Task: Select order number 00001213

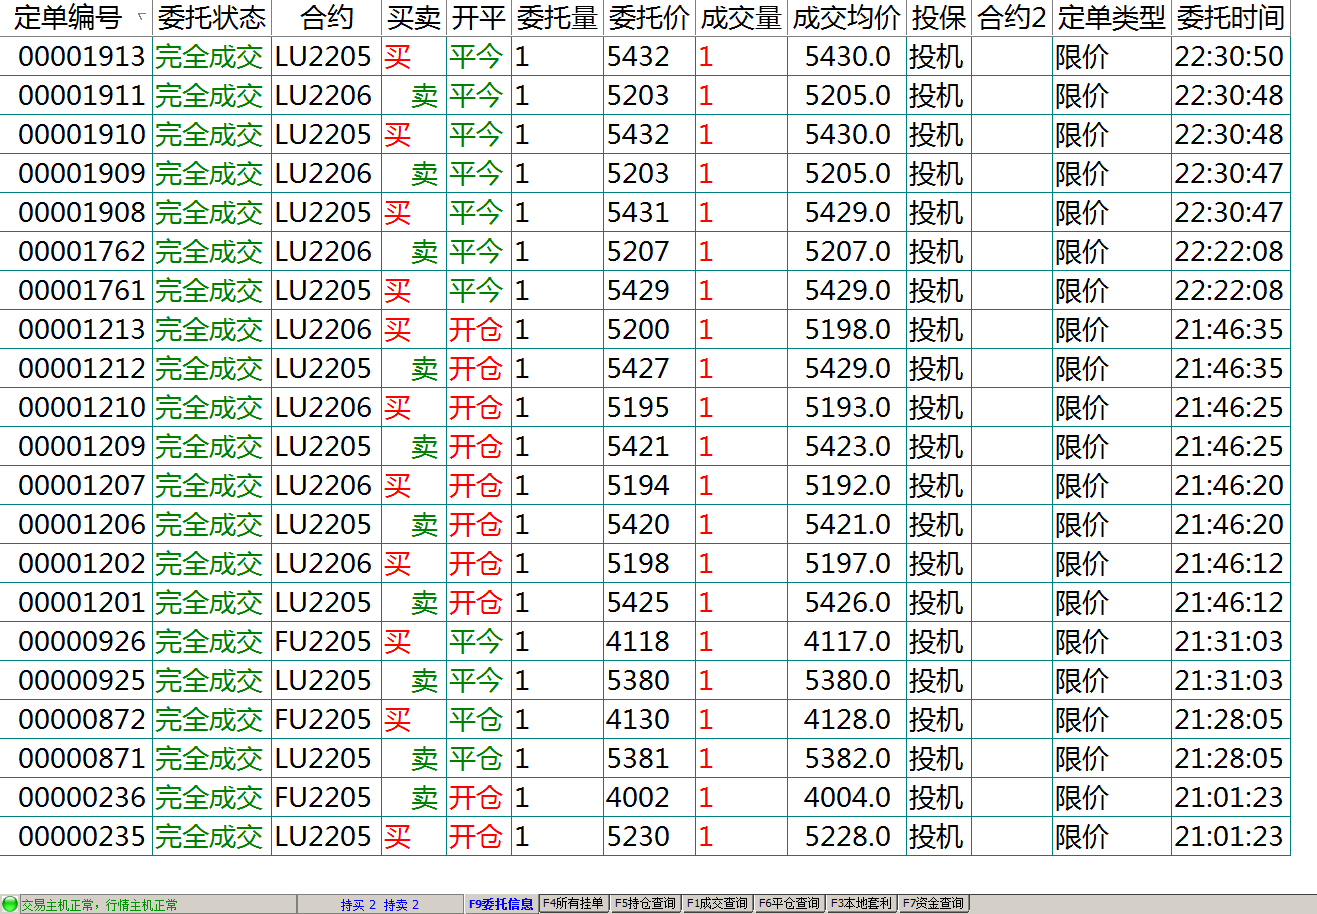Action: [82, 330]
